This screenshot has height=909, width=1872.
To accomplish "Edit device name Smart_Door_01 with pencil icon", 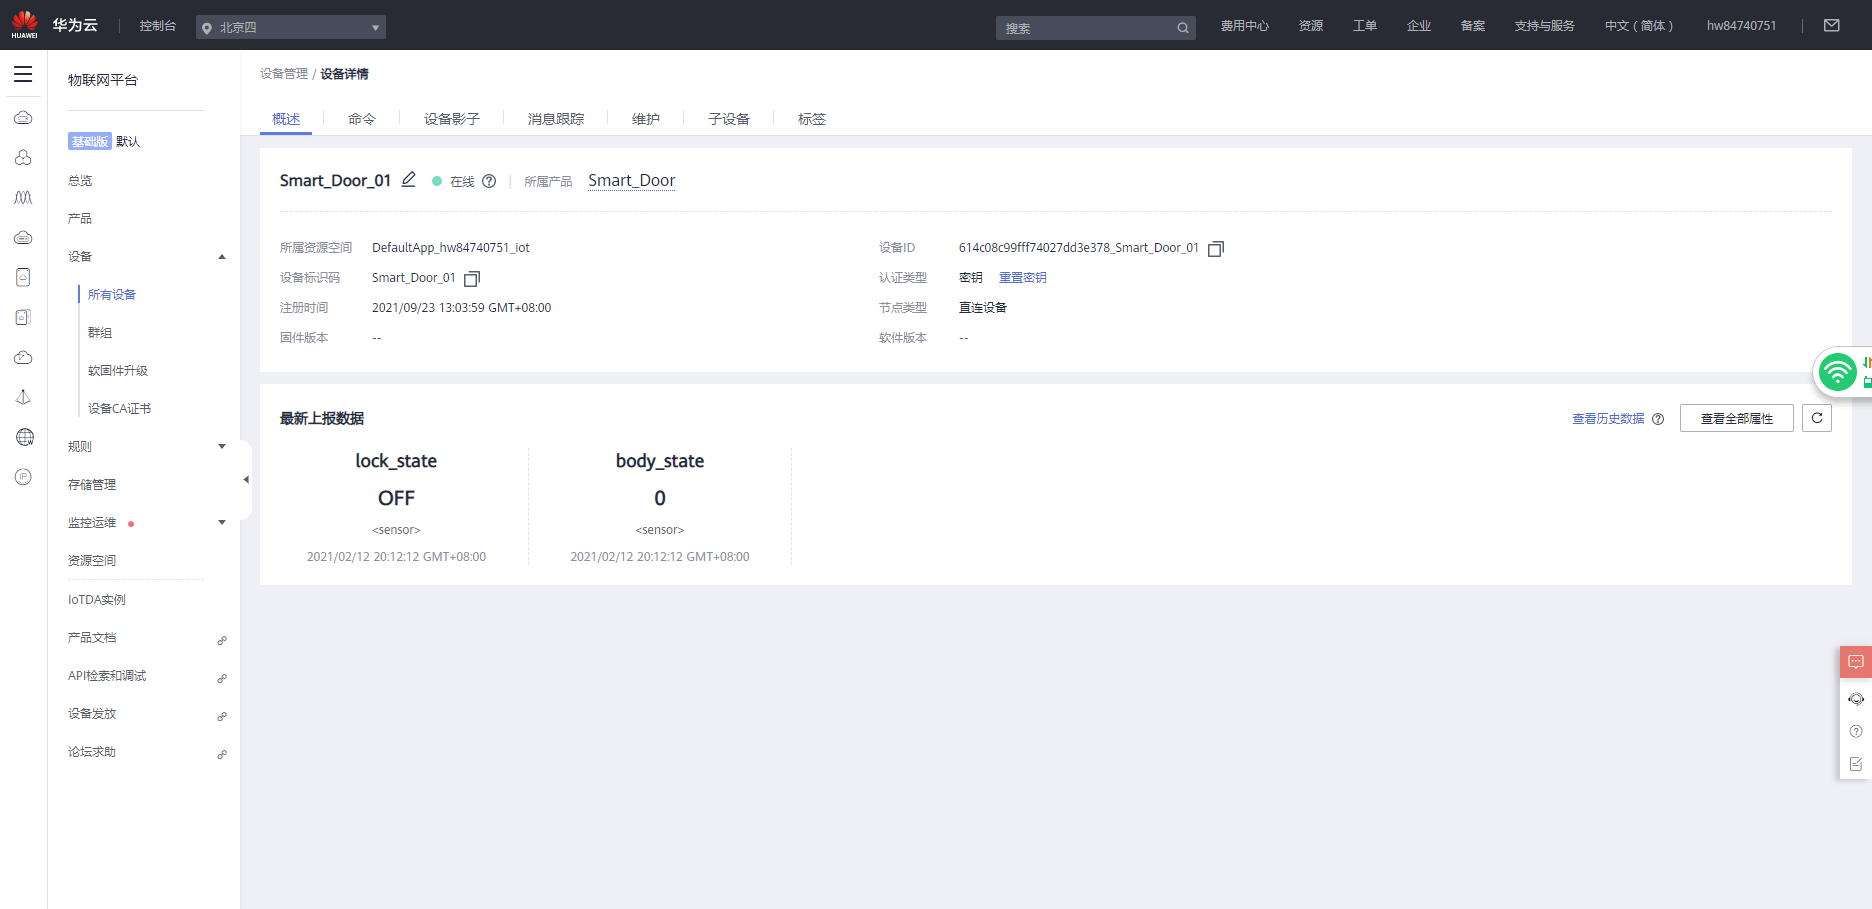I will tap(409, 180).
